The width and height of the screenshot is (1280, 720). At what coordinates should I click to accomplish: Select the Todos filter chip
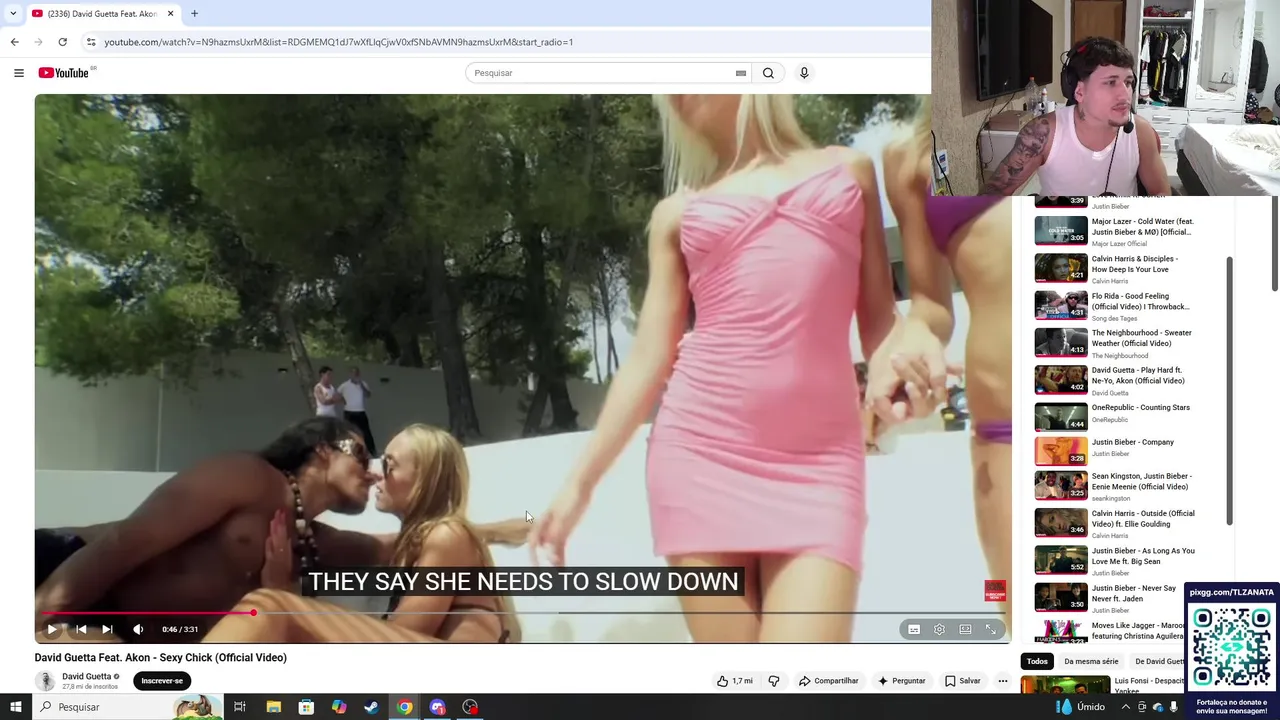1037,661
